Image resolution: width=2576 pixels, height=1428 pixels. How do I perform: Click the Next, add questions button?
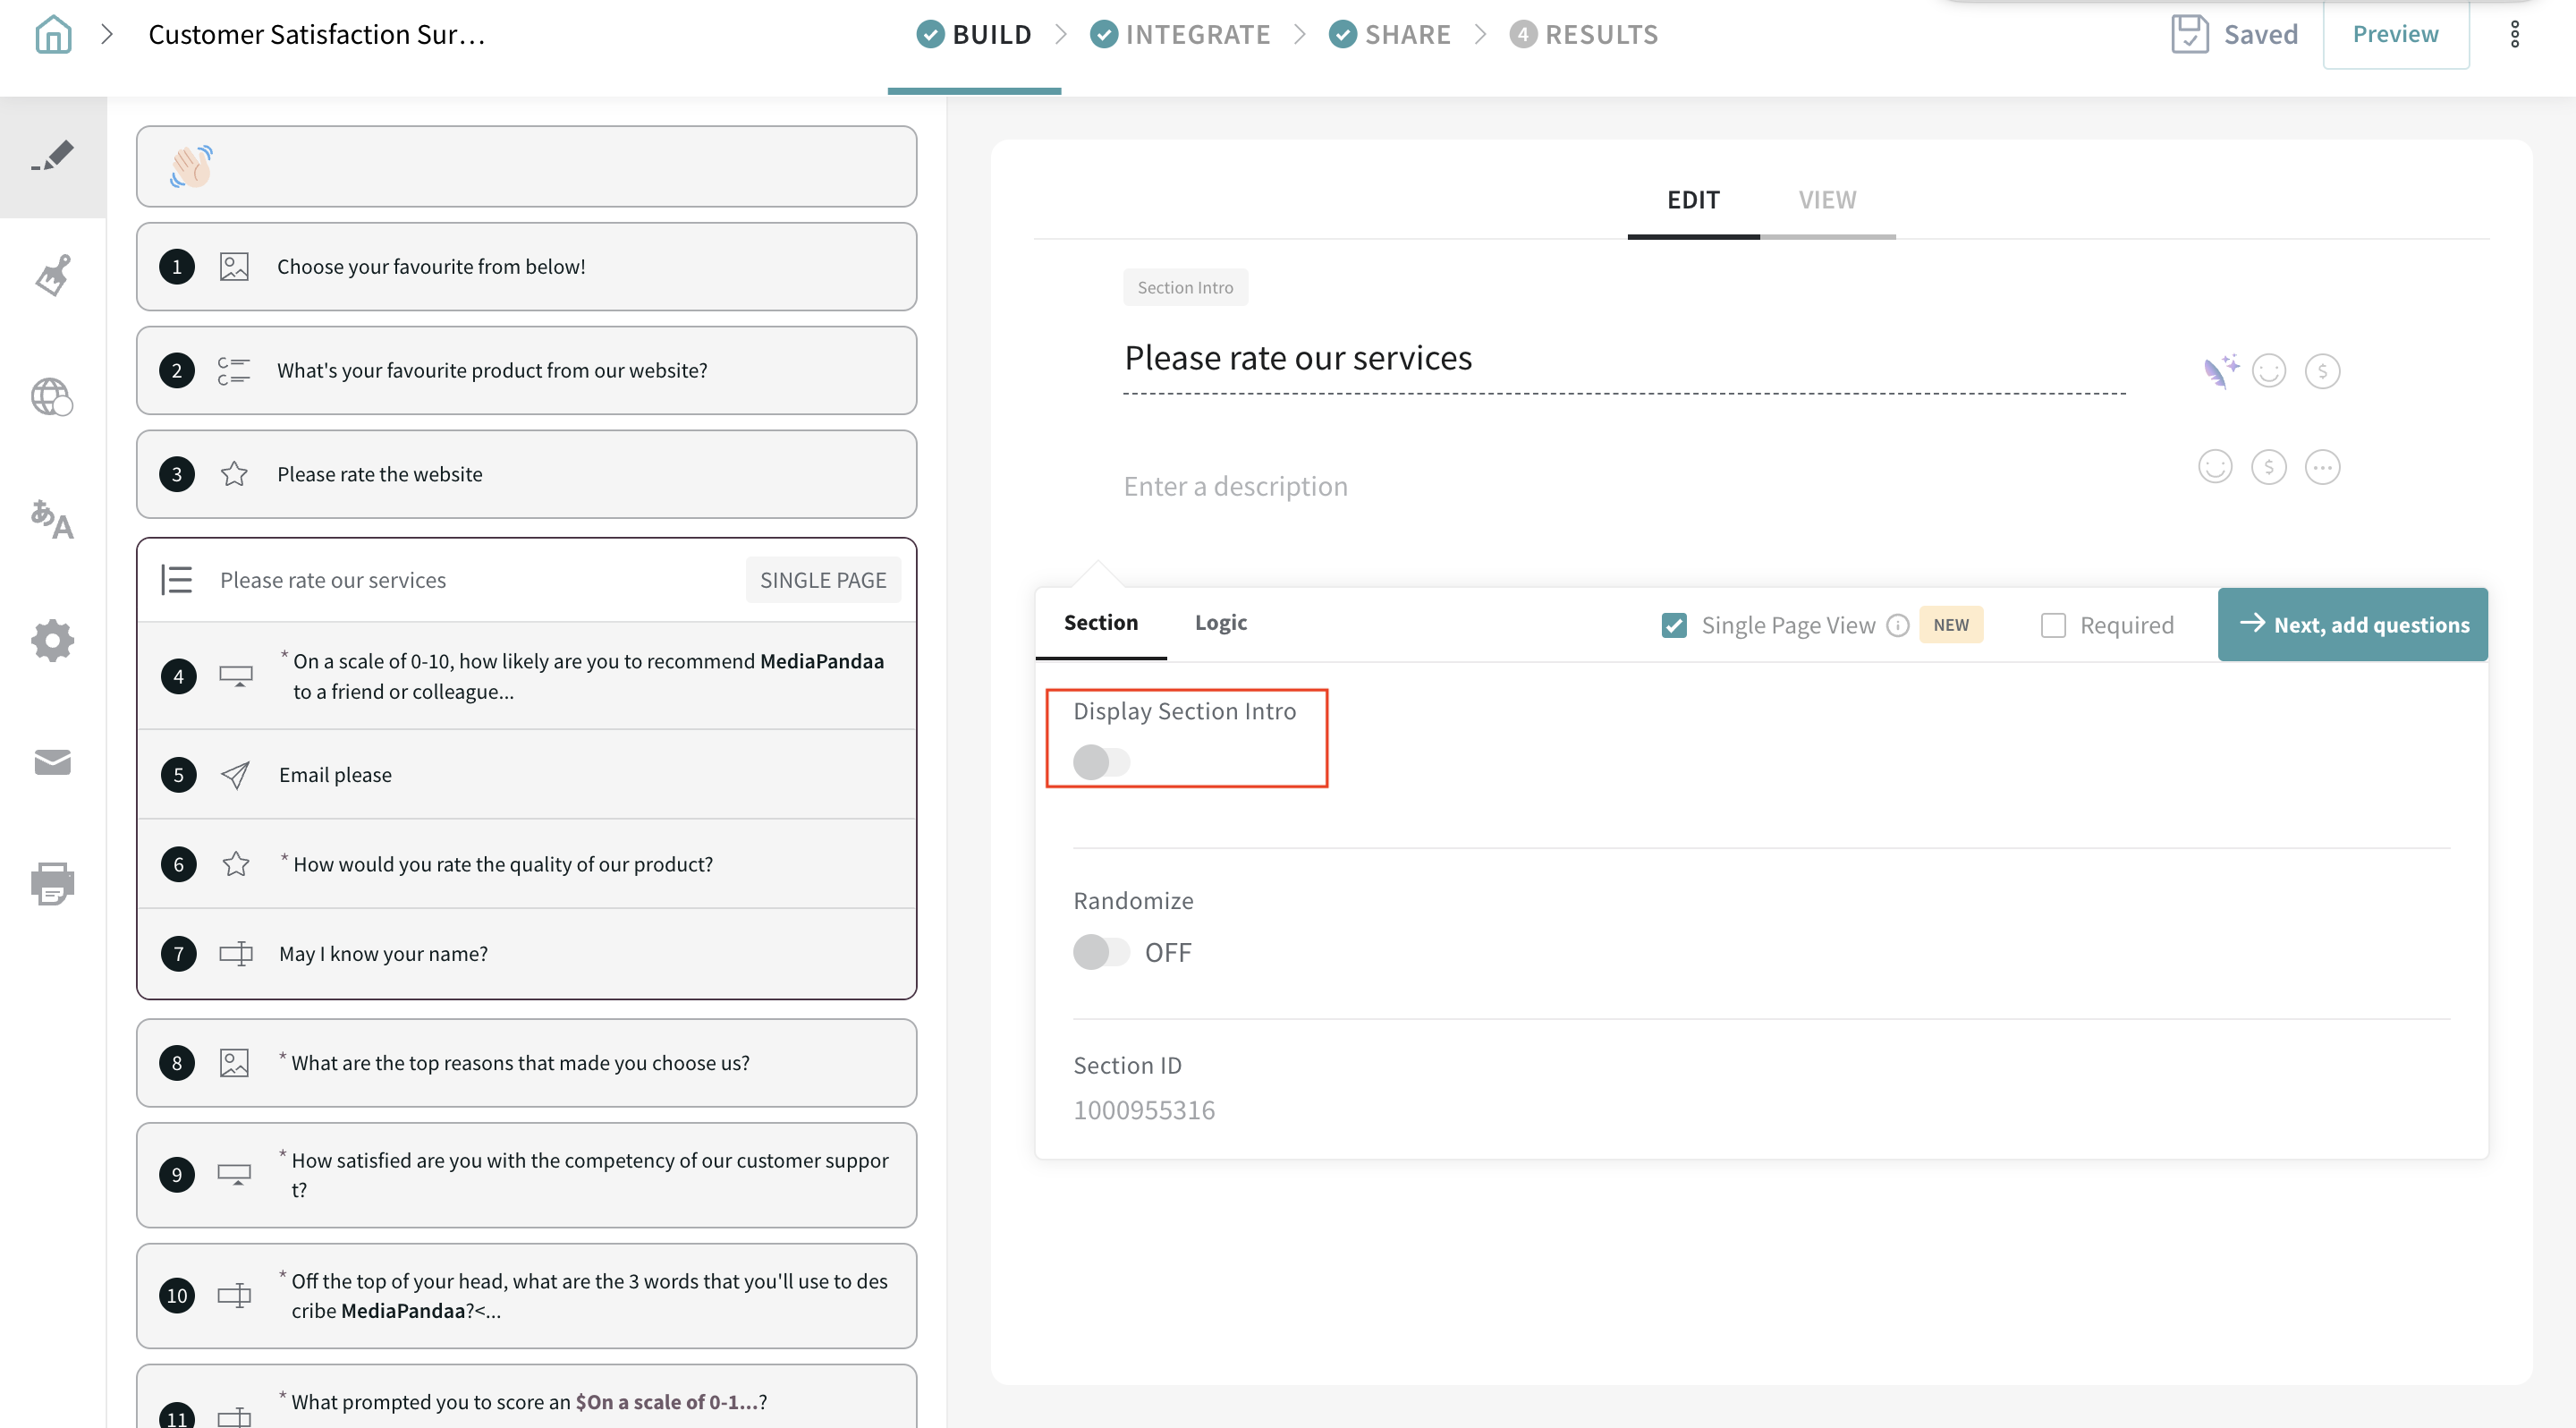pos(2352,625)
